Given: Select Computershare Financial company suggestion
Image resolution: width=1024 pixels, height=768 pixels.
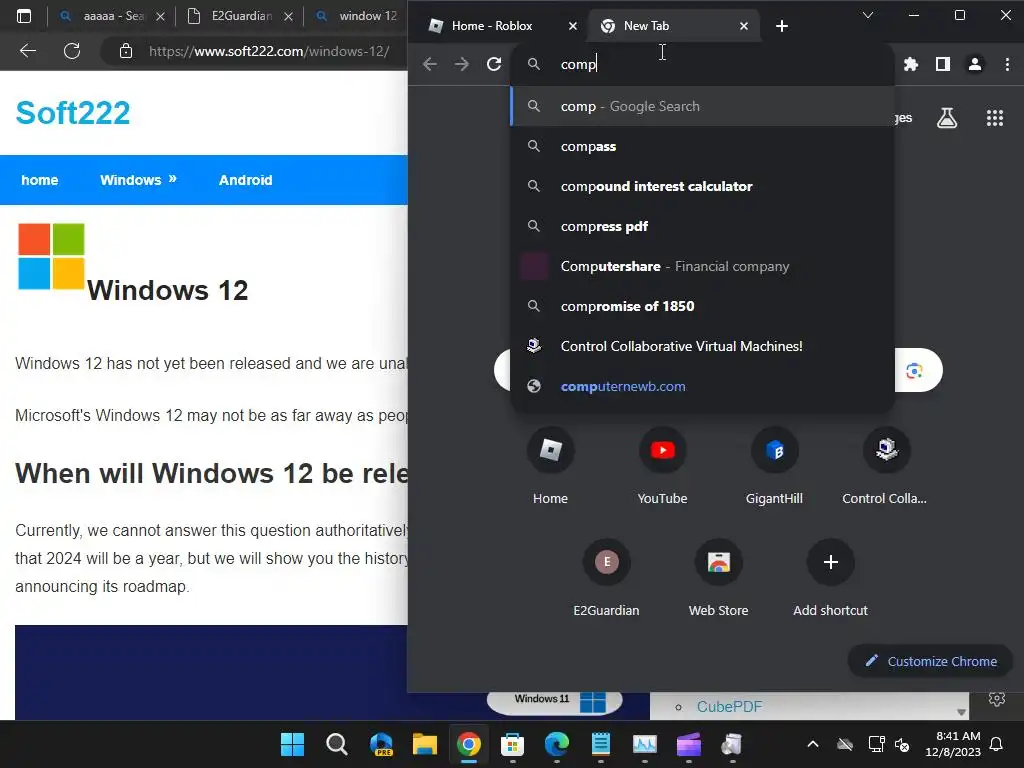Looking at the screenshot, I should click(702, 266).
